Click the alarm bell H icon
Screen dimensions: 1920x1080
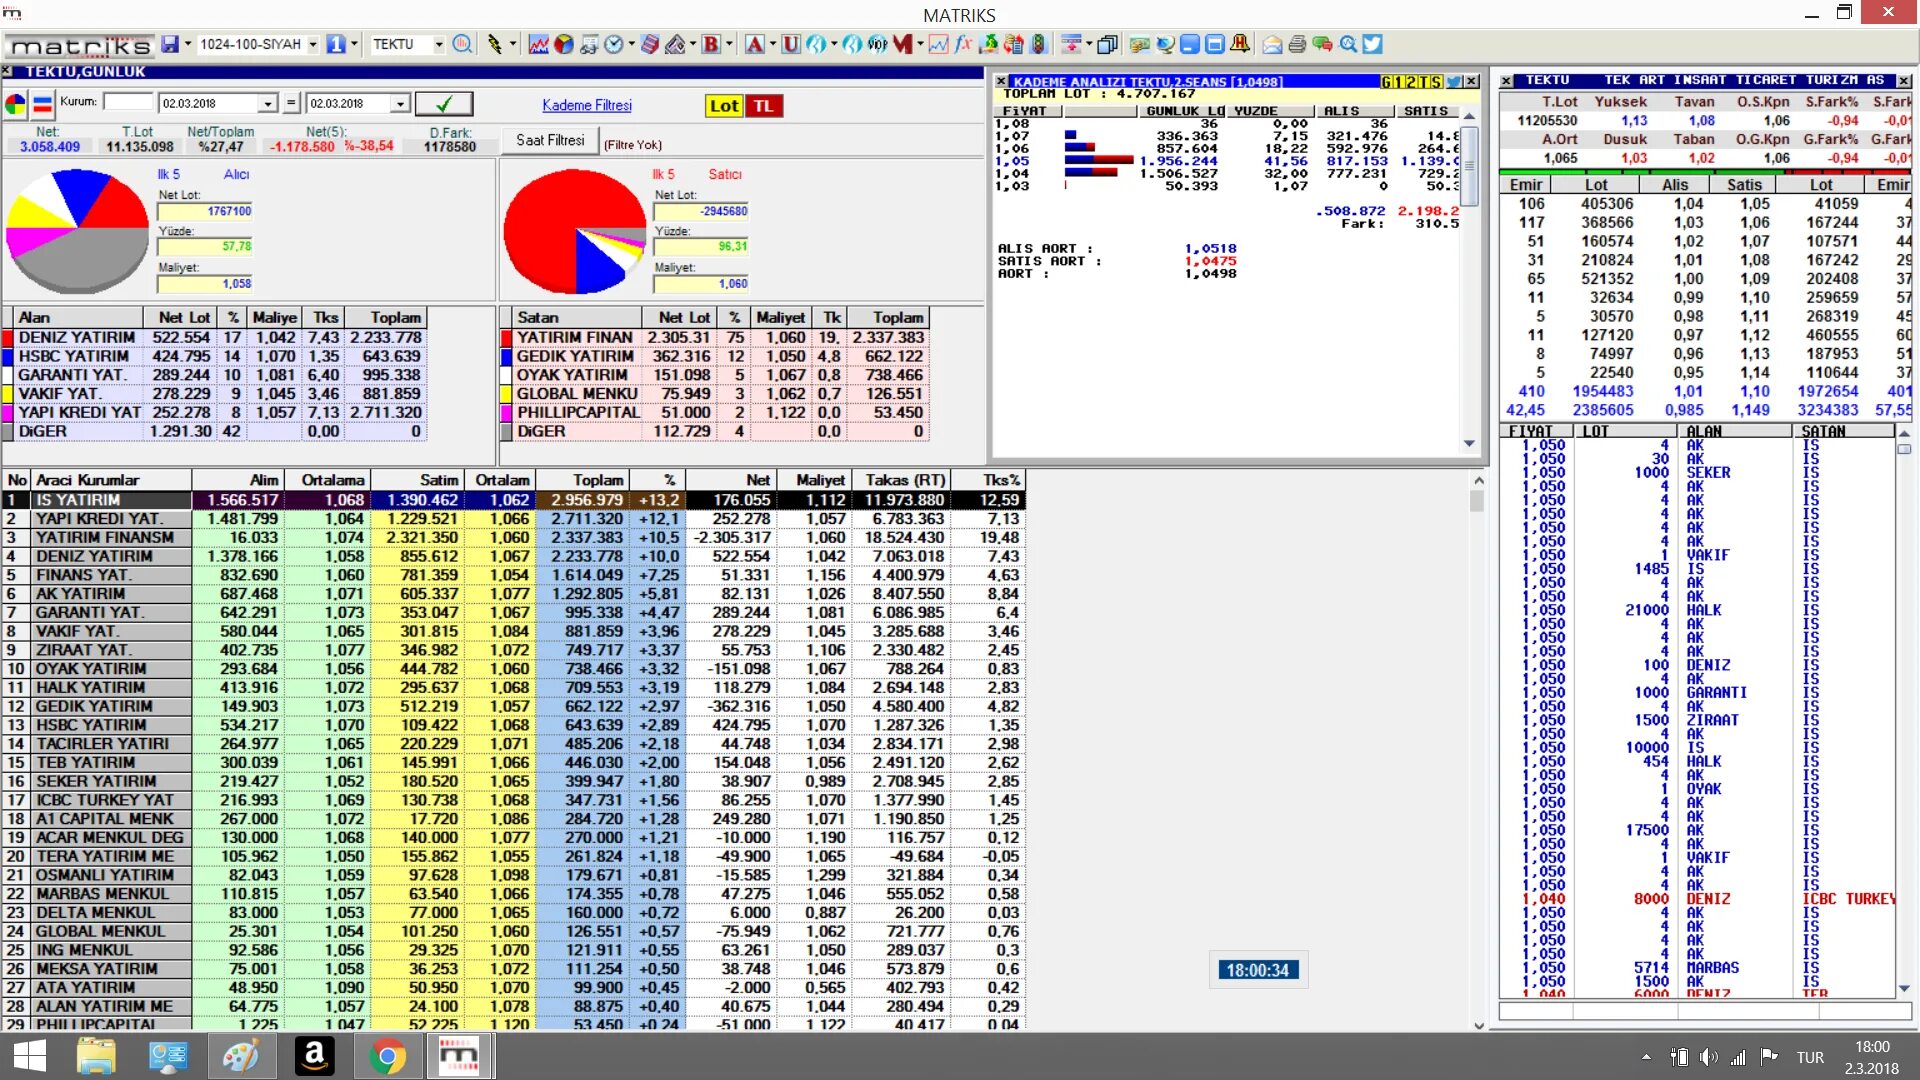pos(1240,44)
